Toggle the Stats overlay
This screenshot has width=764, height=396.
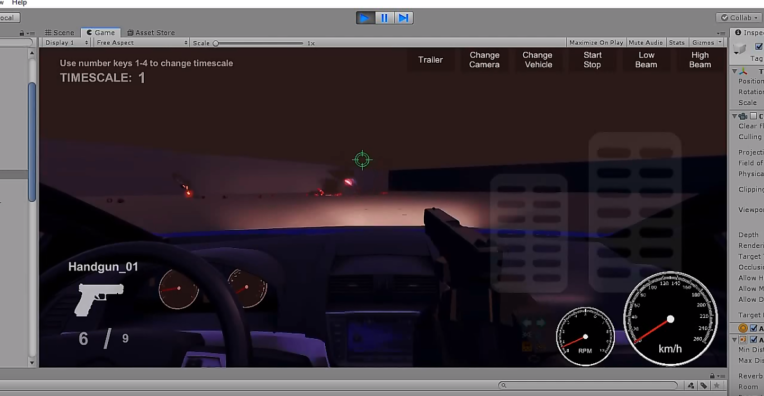pos(677,43)
